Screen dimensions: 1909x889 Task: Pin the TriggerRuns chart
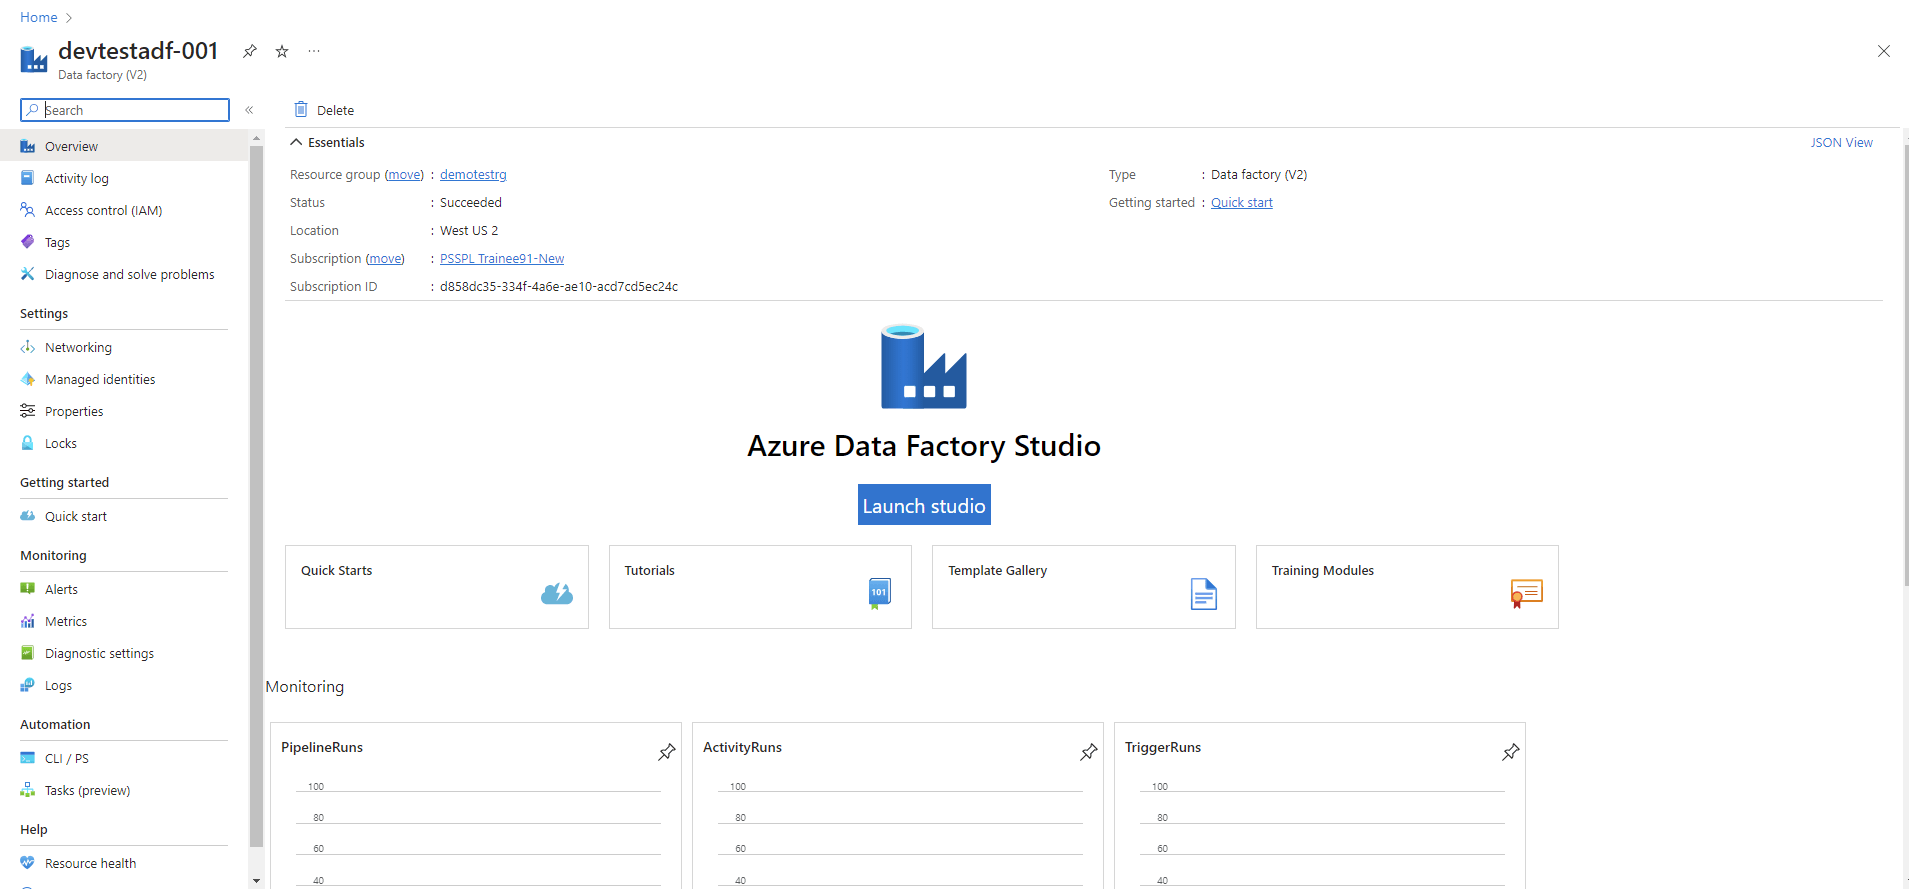point(1510,752)
